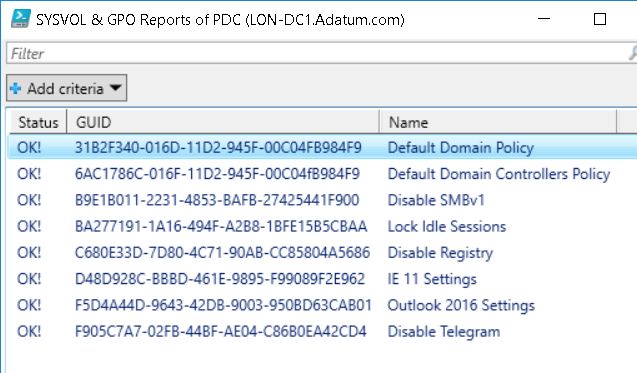Click OK! status of Default Domain Policy row
637x373 pixels.
coord(29,147)
